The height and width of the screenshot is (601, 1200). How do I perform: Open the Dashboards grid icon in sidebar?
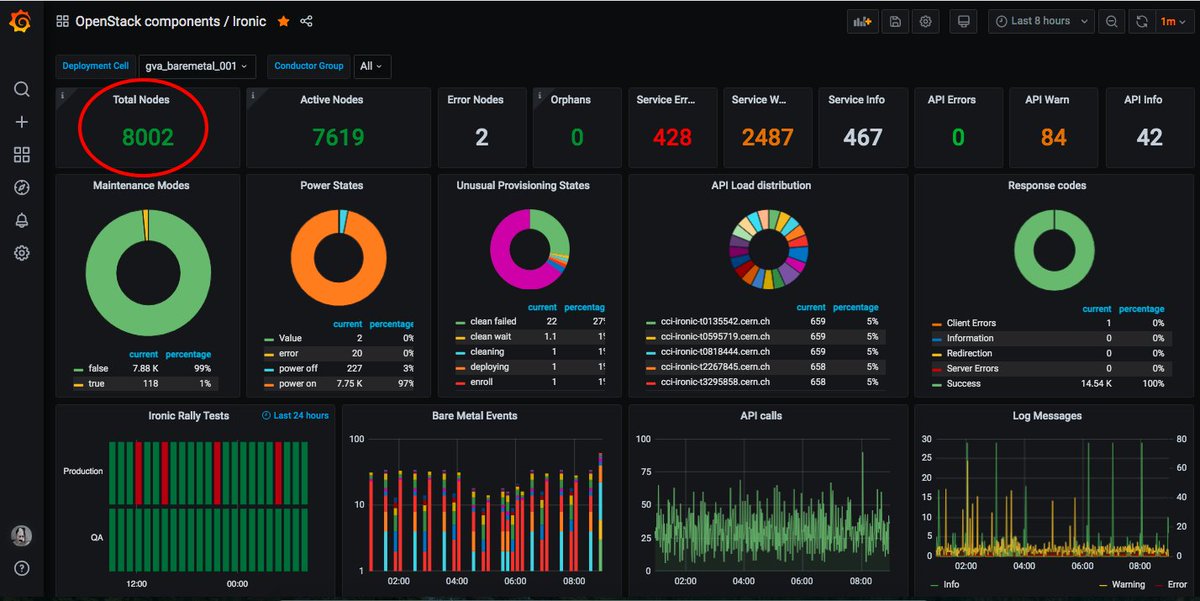click(x=21, y=155)
